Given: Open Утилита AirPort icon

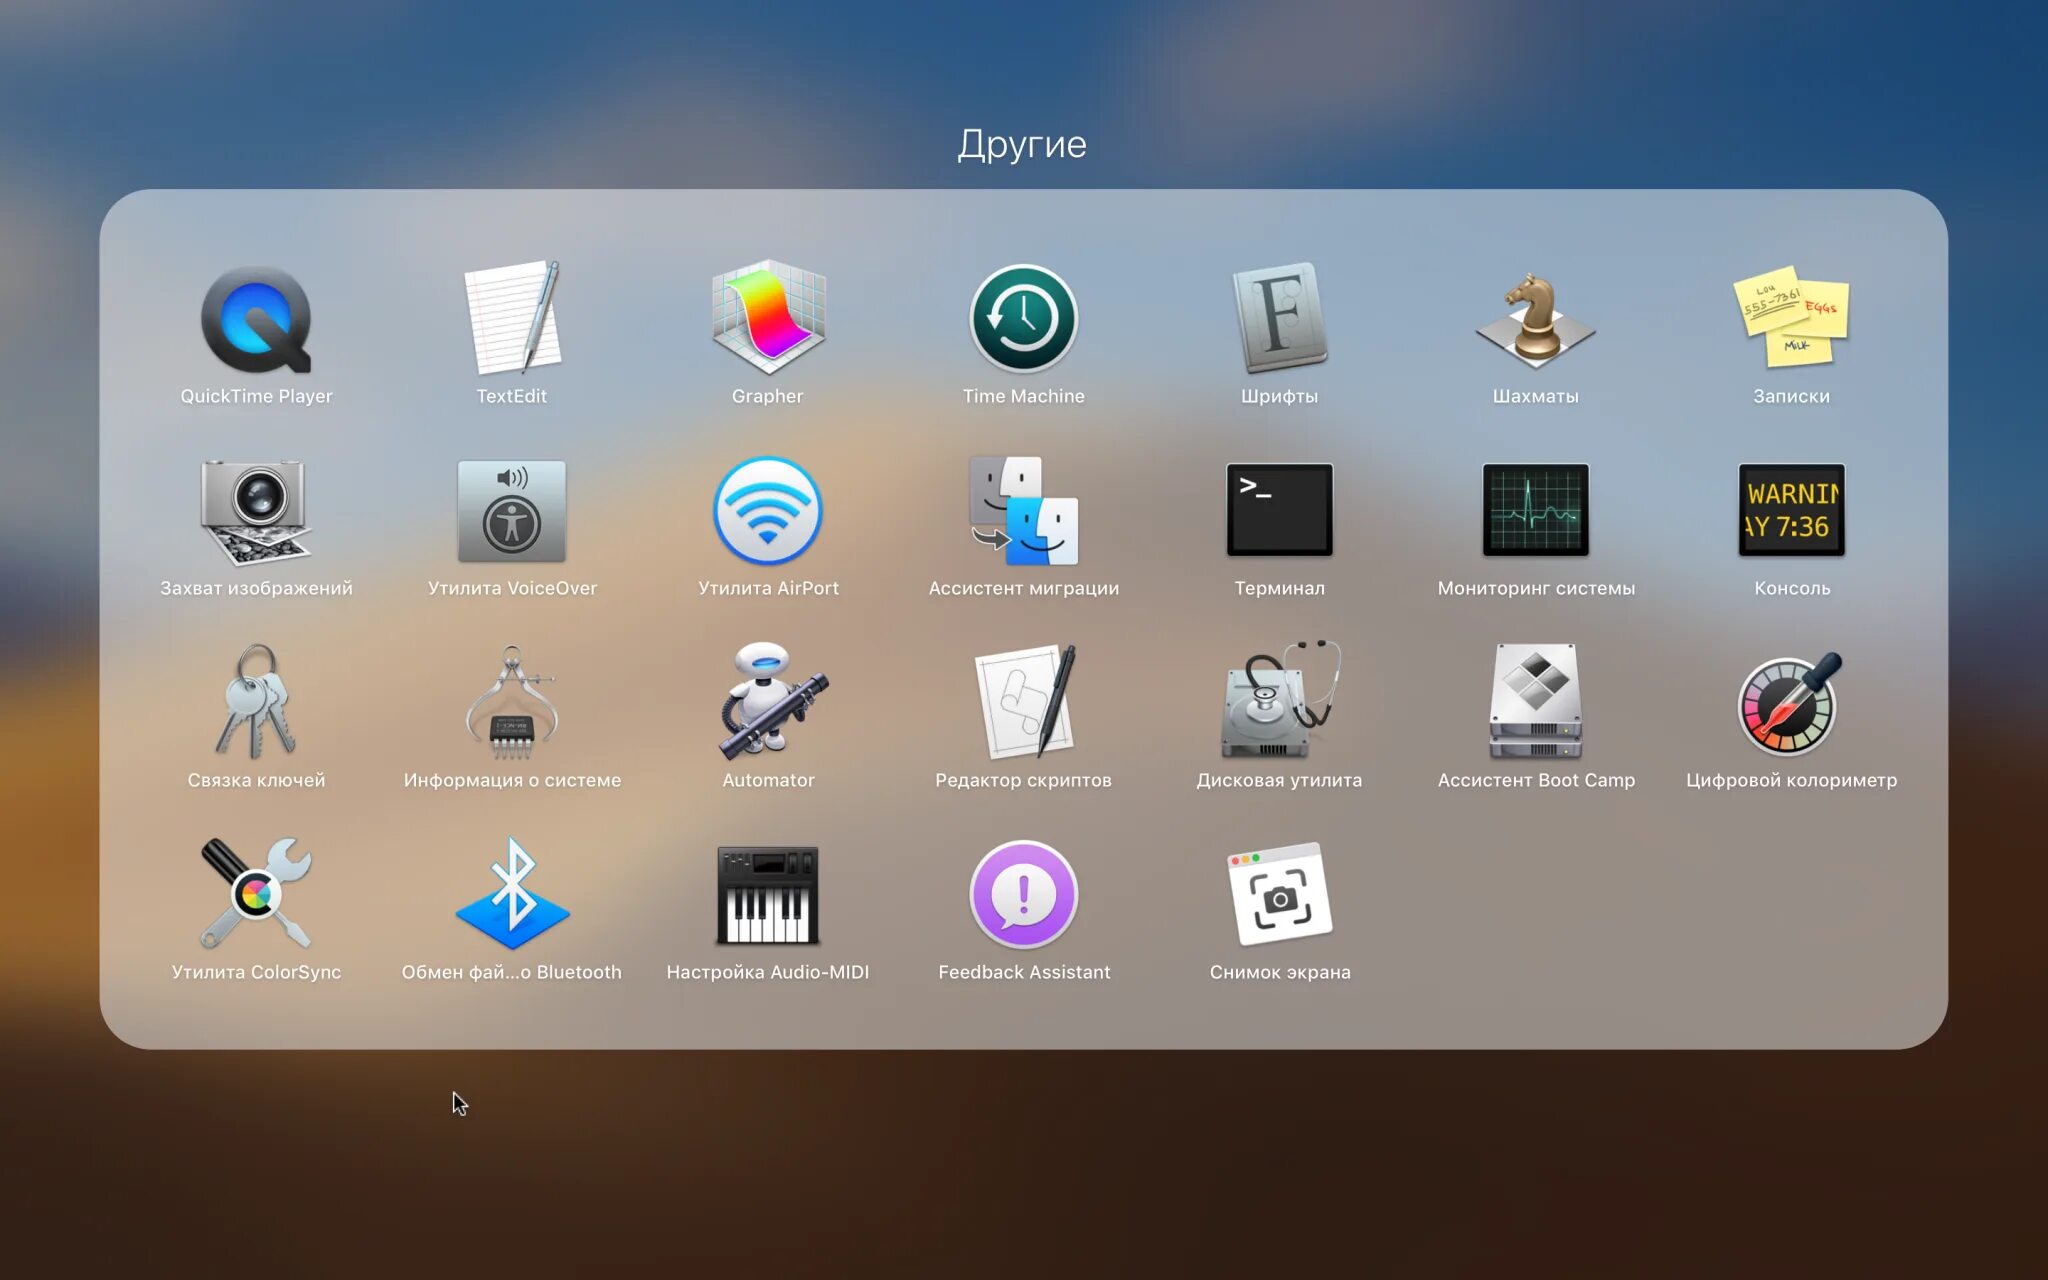Looking at the screenshot, I should [768, 512].
